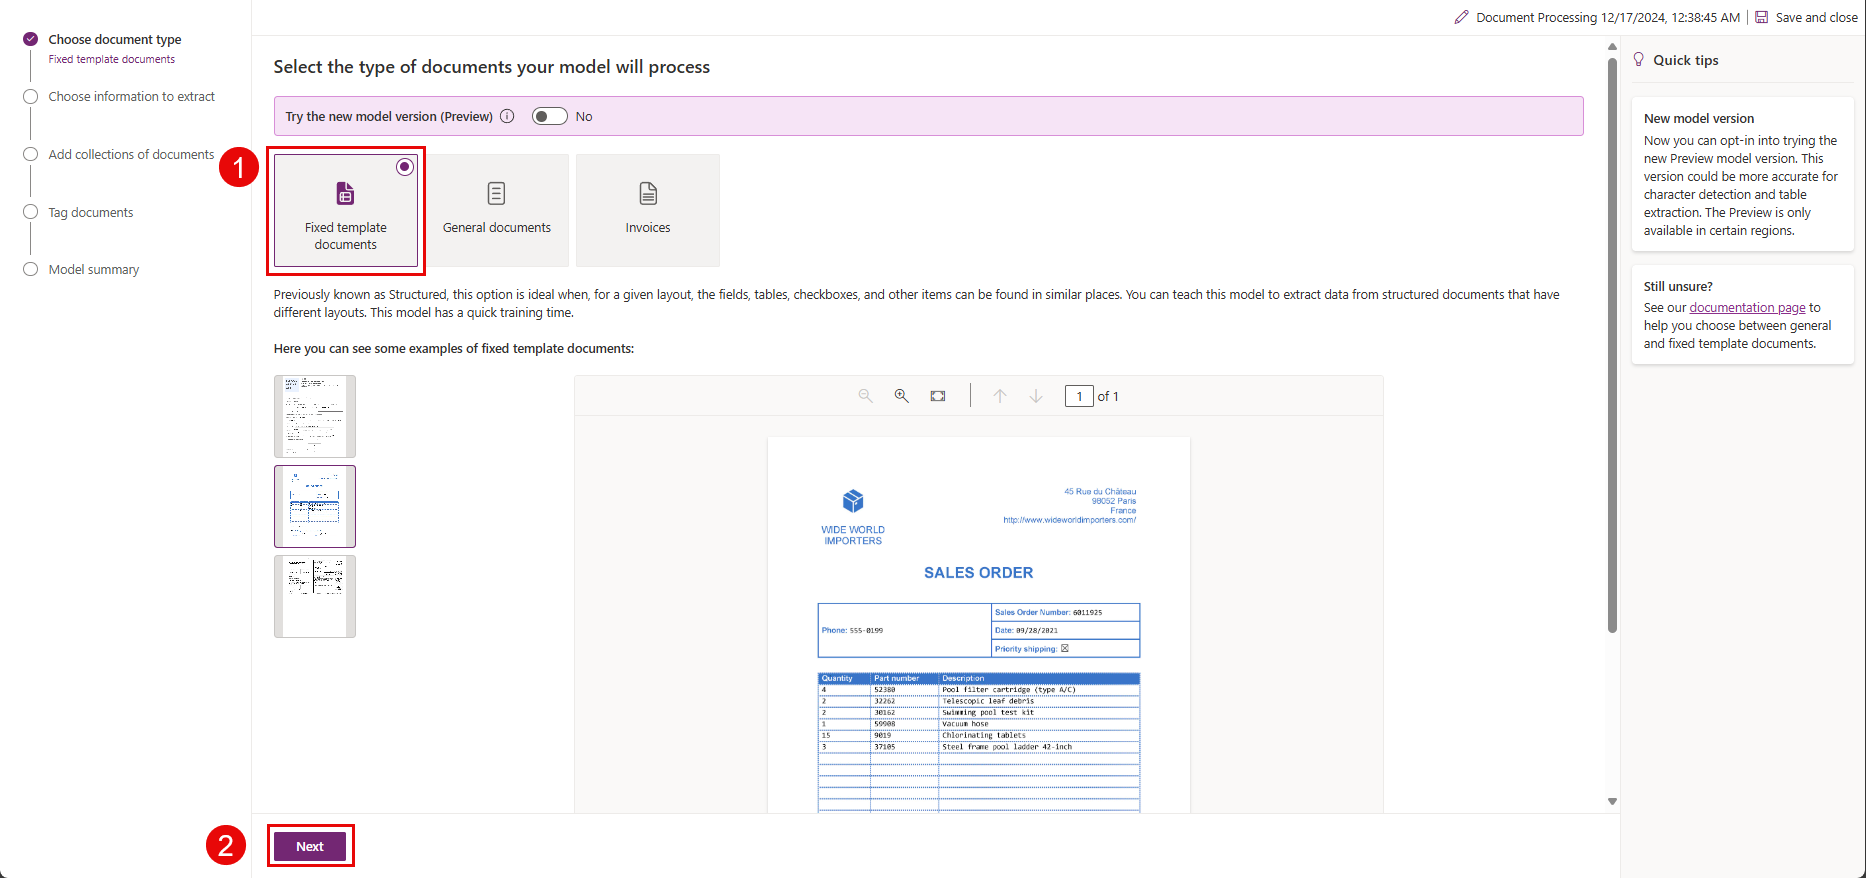The height and width of the screenshot is (878, 1866).
Task: Choose the Invoices document type tile
Action: [x=648, y=210]
